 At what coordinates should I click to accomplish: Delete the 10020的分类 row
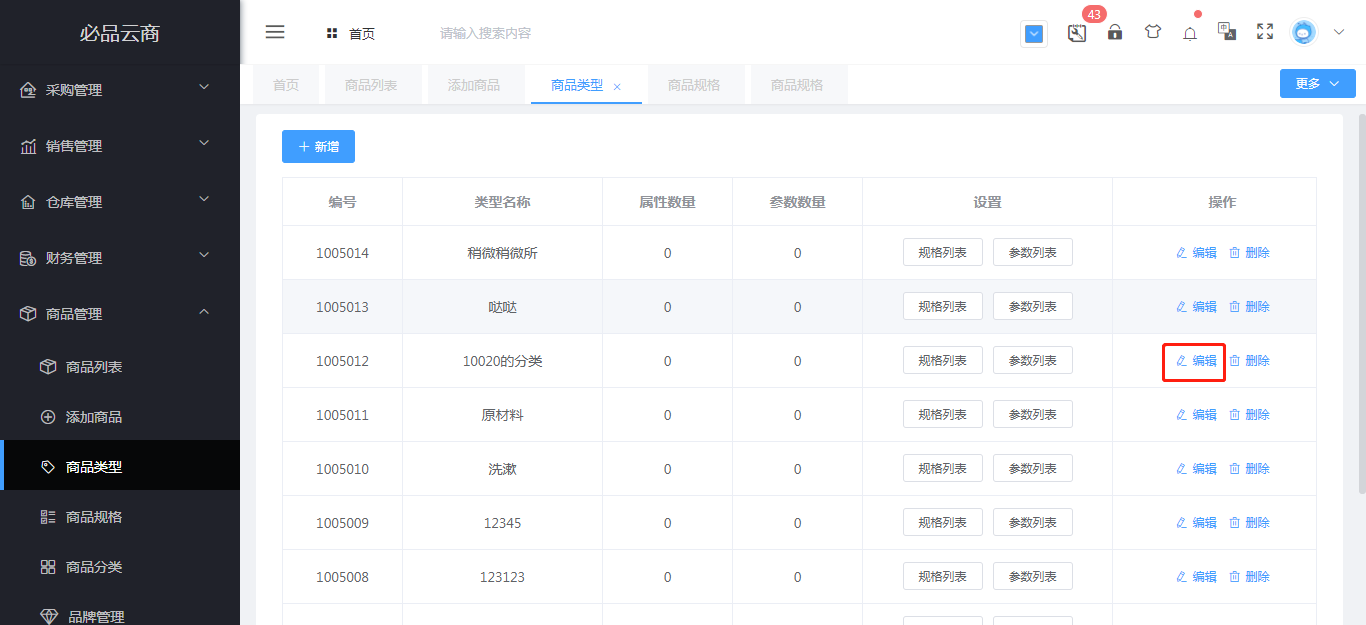pyautogui.click(x=1249, y=361)
